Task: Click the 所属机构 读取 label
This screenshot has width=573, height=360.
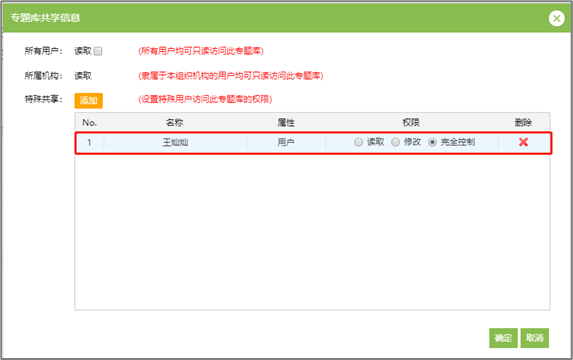Action: [x=83, y=76]
